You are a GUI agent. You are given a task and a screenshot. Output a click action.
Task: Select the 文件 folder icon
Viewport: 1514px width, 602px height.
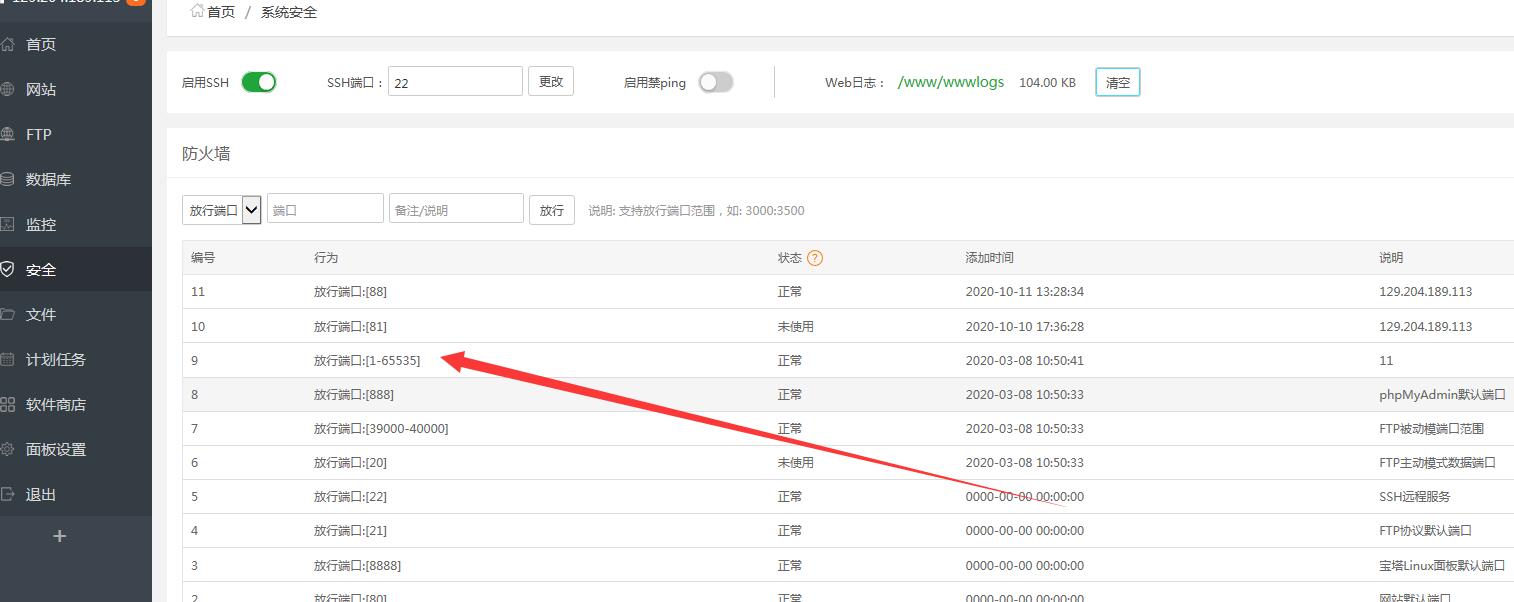tap(7, 314)
